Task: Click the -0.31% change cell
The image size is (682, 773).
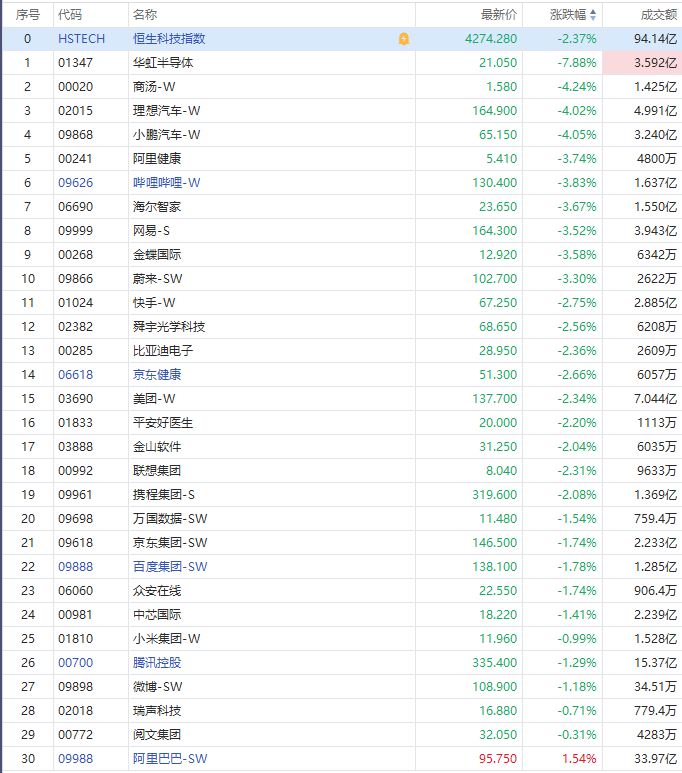Action: (x=577, y=735)
